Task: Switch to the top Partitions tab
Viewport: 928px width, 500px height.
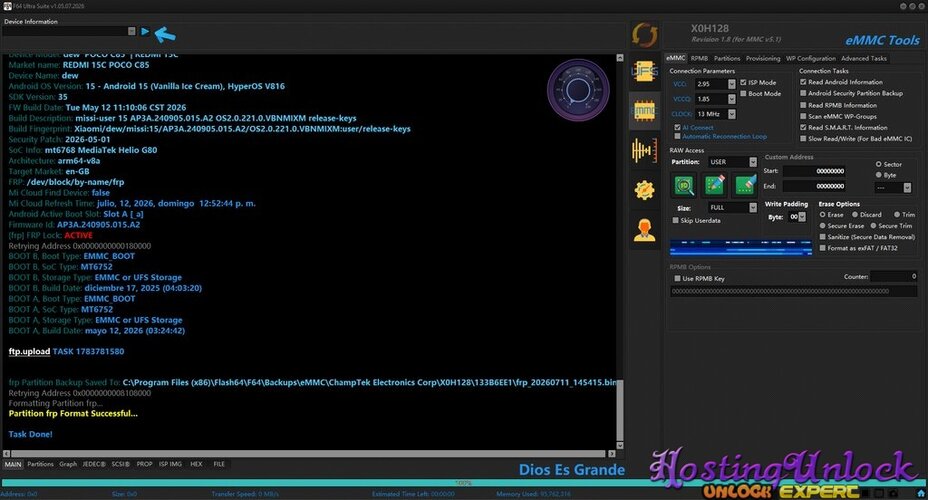Action: click(727, 58)
